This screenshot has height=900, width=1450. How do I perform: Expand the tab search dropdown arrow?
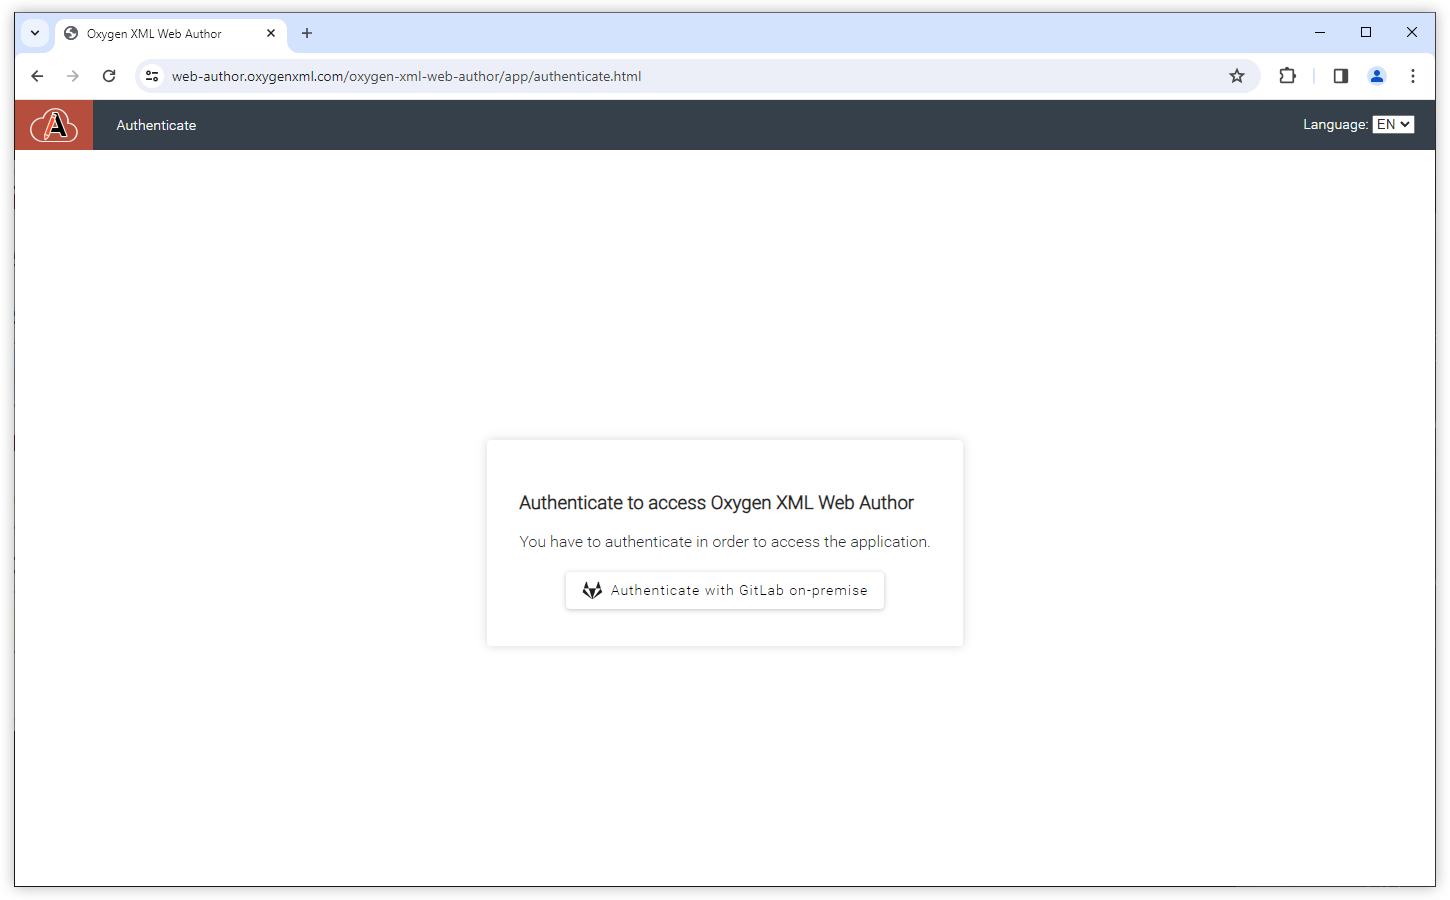point(35,33)
